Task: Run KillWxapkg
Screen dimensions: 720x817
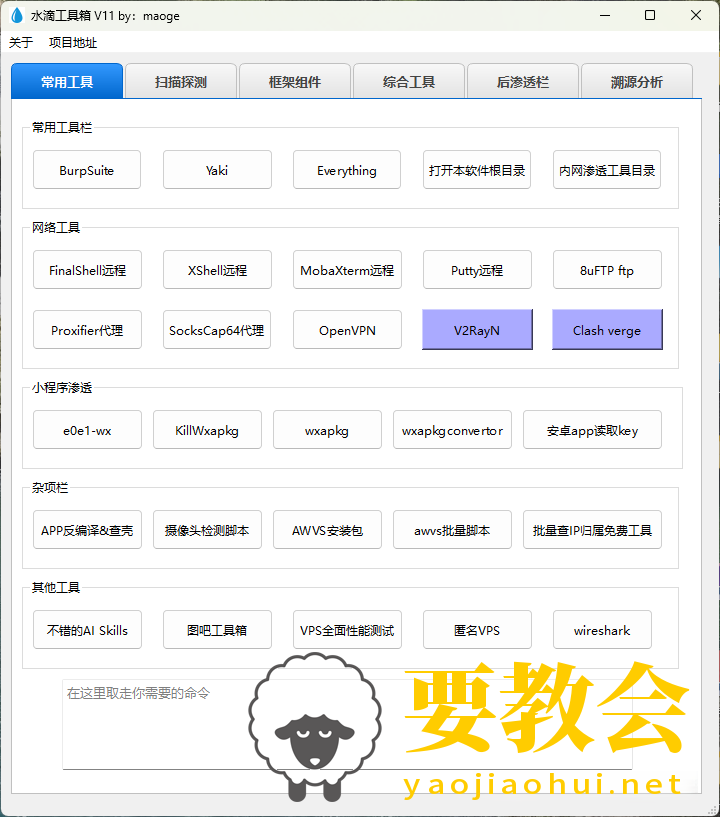Action: coord(207,430)
